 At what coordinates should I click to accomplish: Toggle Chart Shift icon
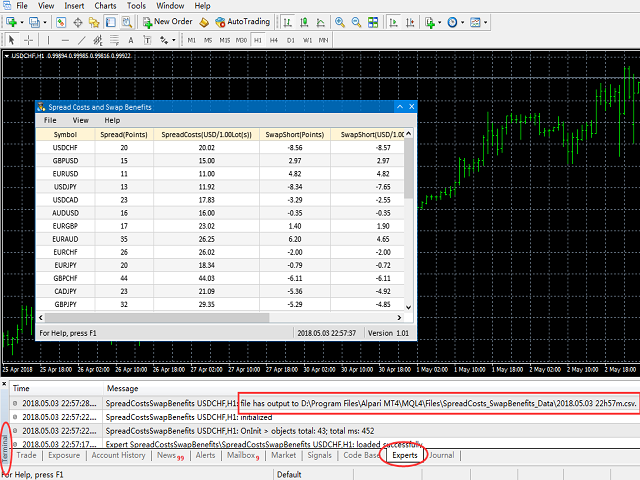[410, 22]
